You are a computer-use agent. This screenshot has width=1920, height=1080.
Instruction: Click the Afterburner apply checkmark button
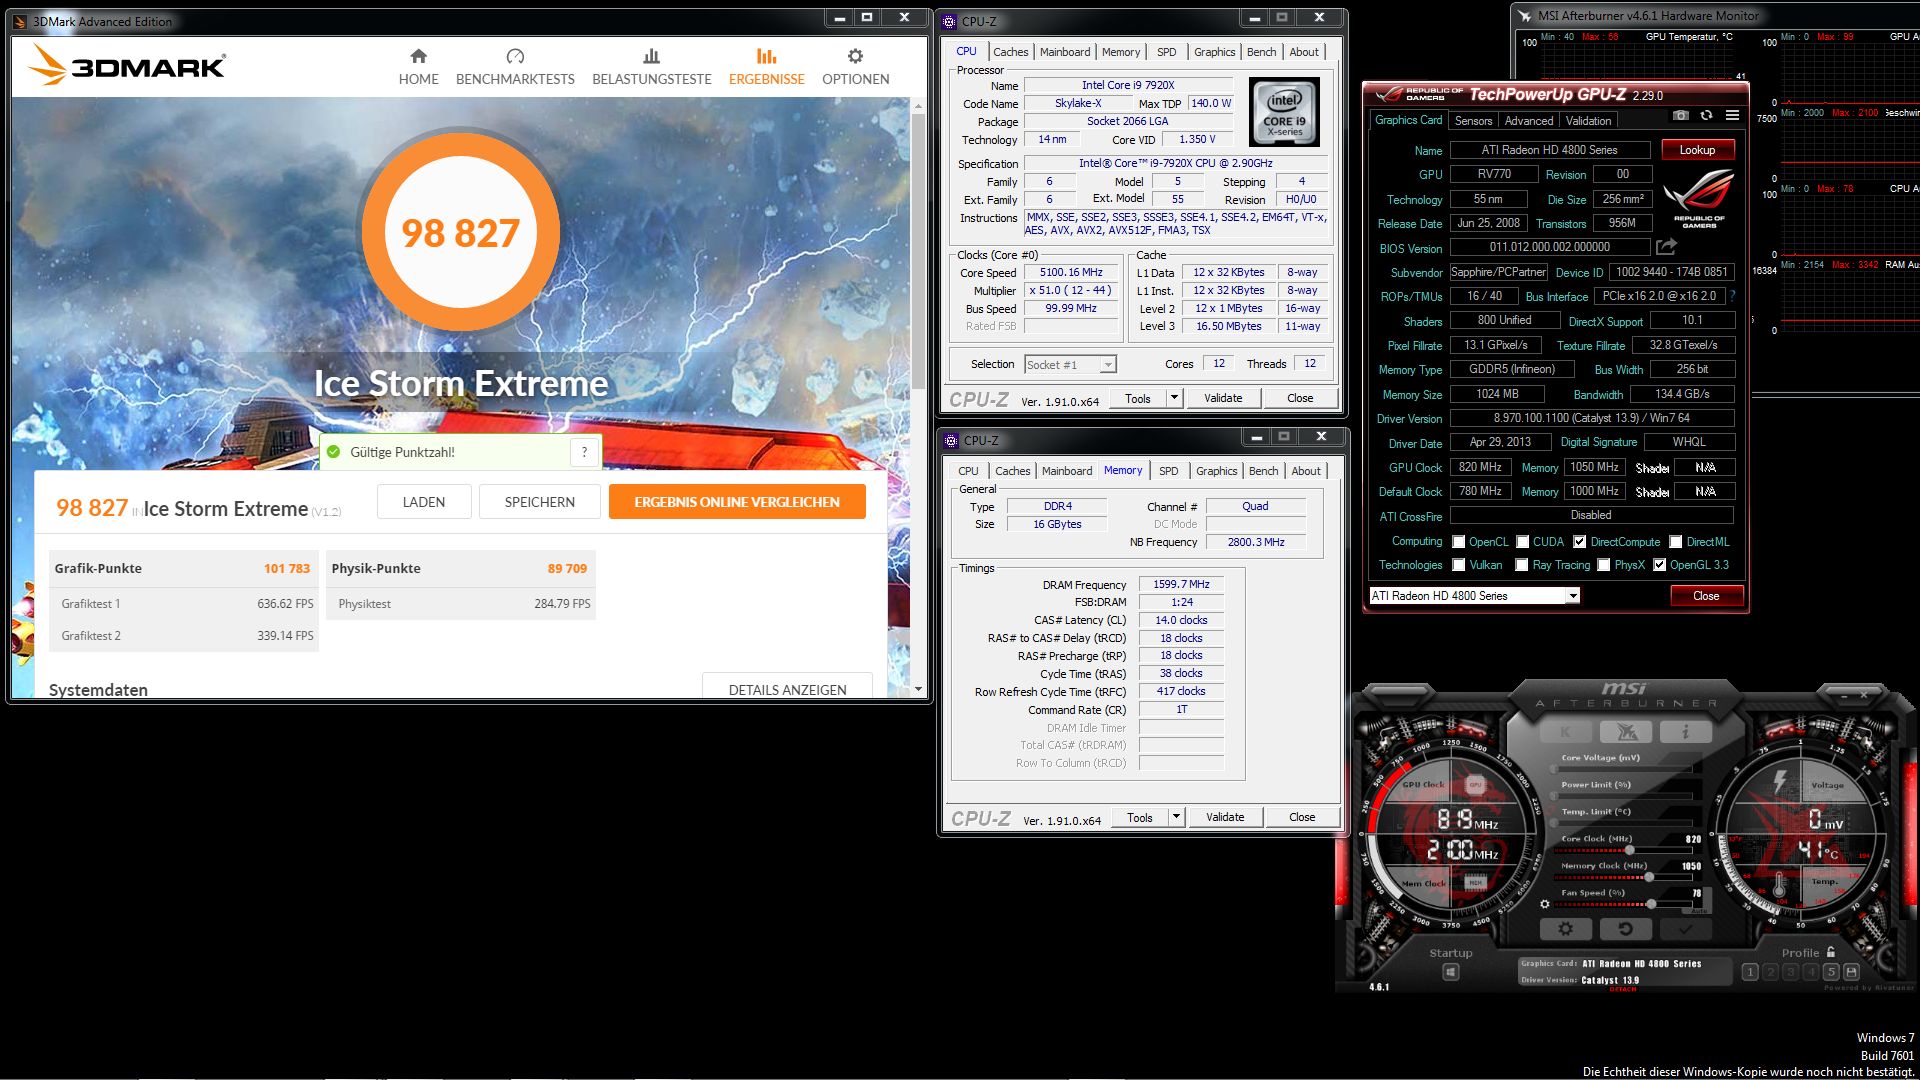[x=1685, y=929]
